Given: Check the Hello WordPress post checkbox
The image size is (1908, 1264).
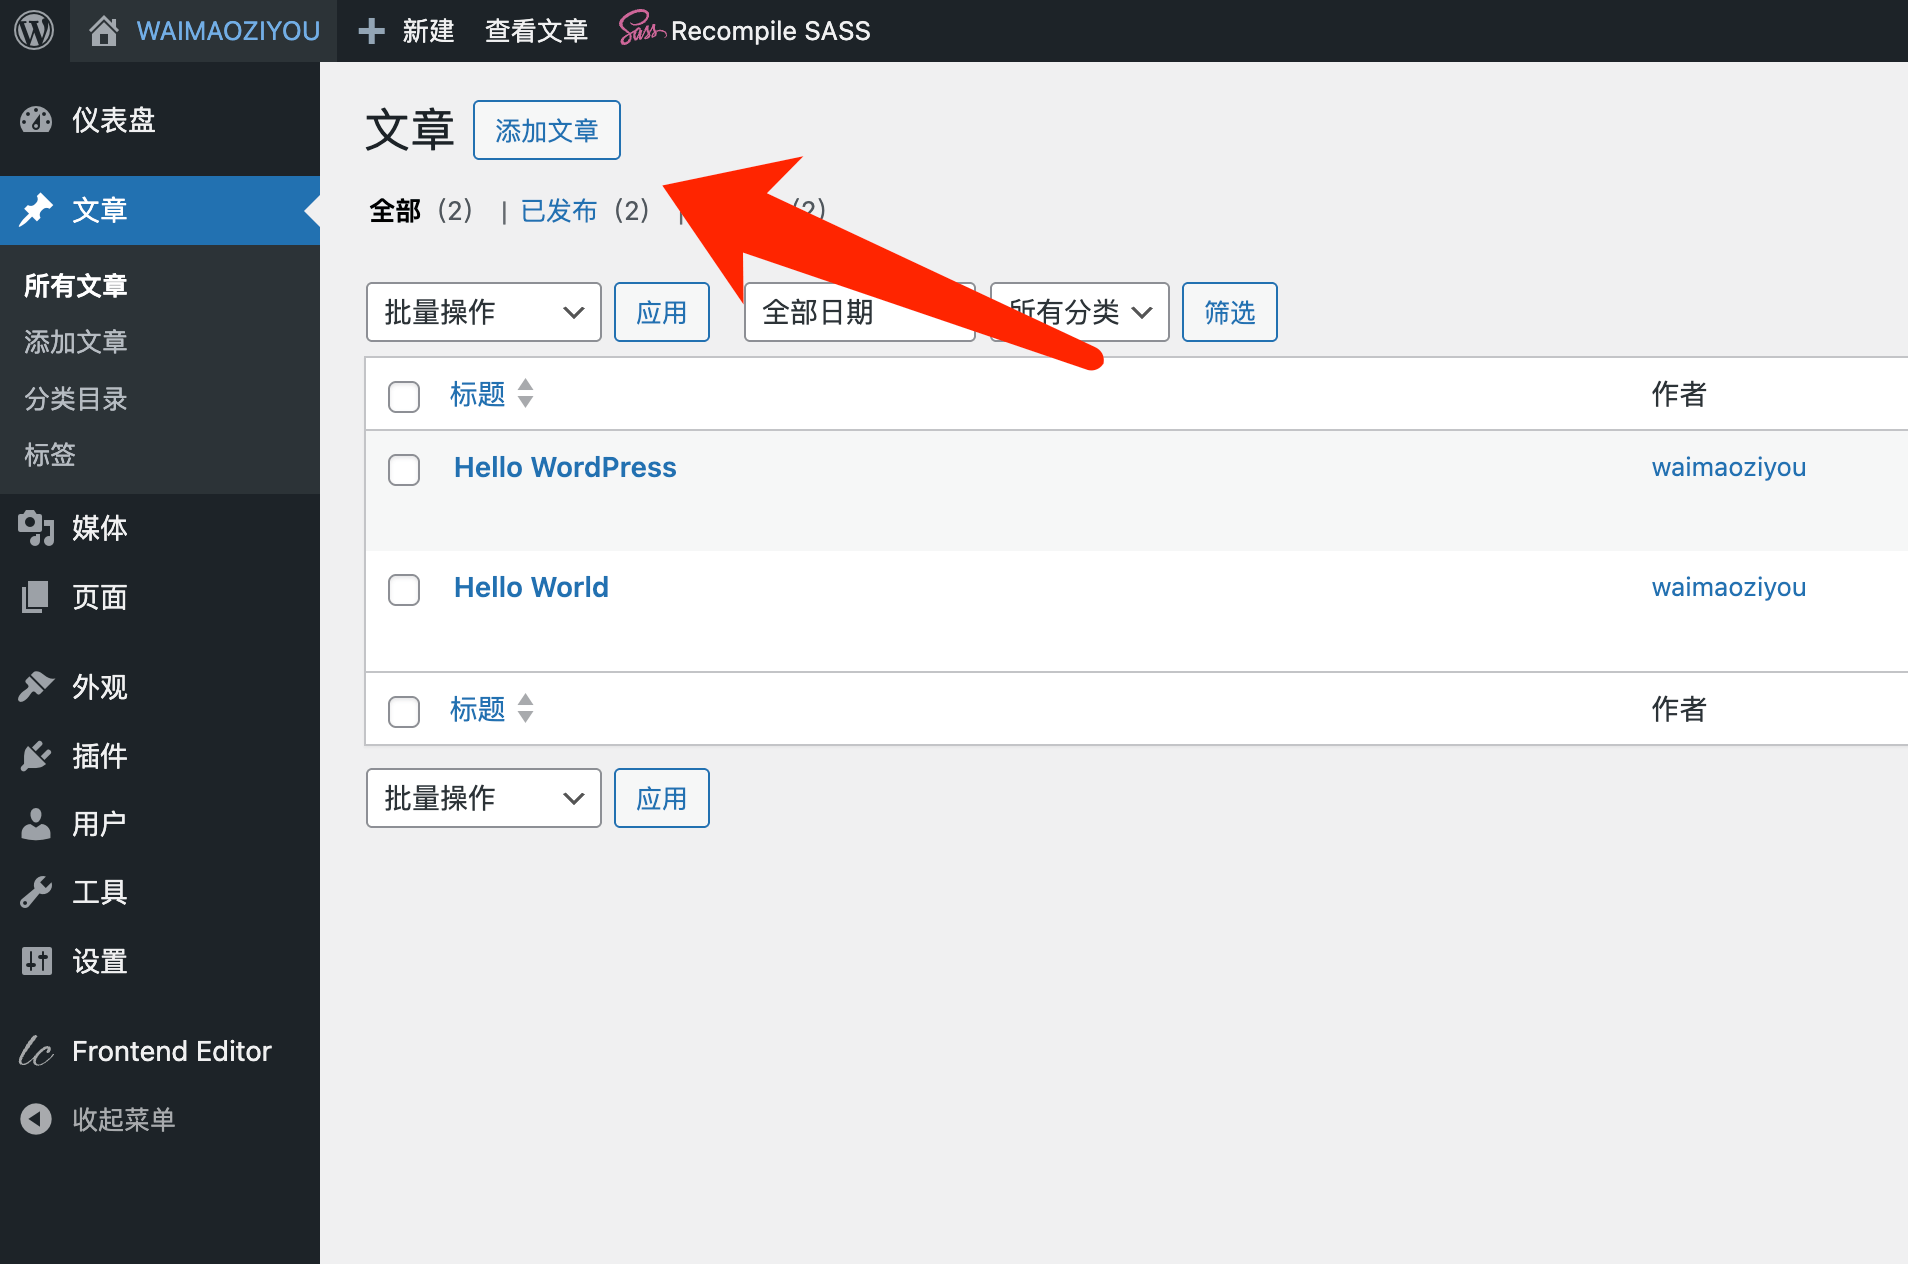Looking at the screenshot, I should [x=404, y=470].
